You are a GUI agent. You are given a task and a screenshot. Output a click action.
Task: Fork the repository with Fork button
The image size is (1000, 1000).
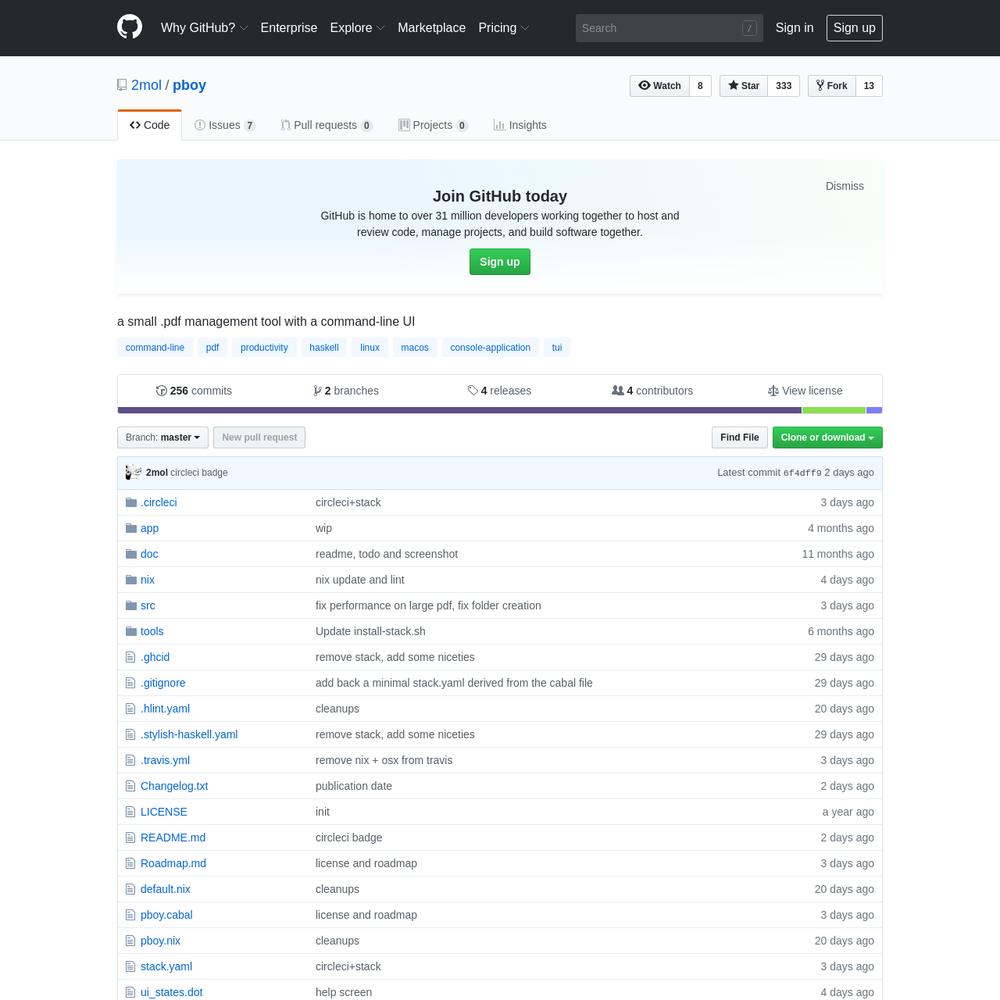pos(832,85)
